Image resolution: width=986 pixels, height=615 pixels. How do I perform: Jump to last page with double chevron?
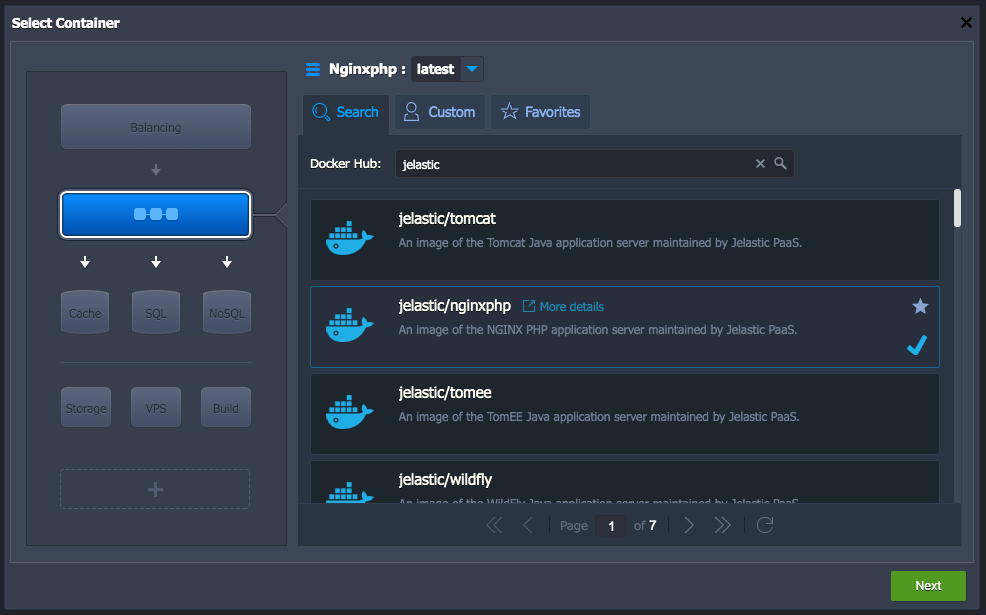[723, 524]
